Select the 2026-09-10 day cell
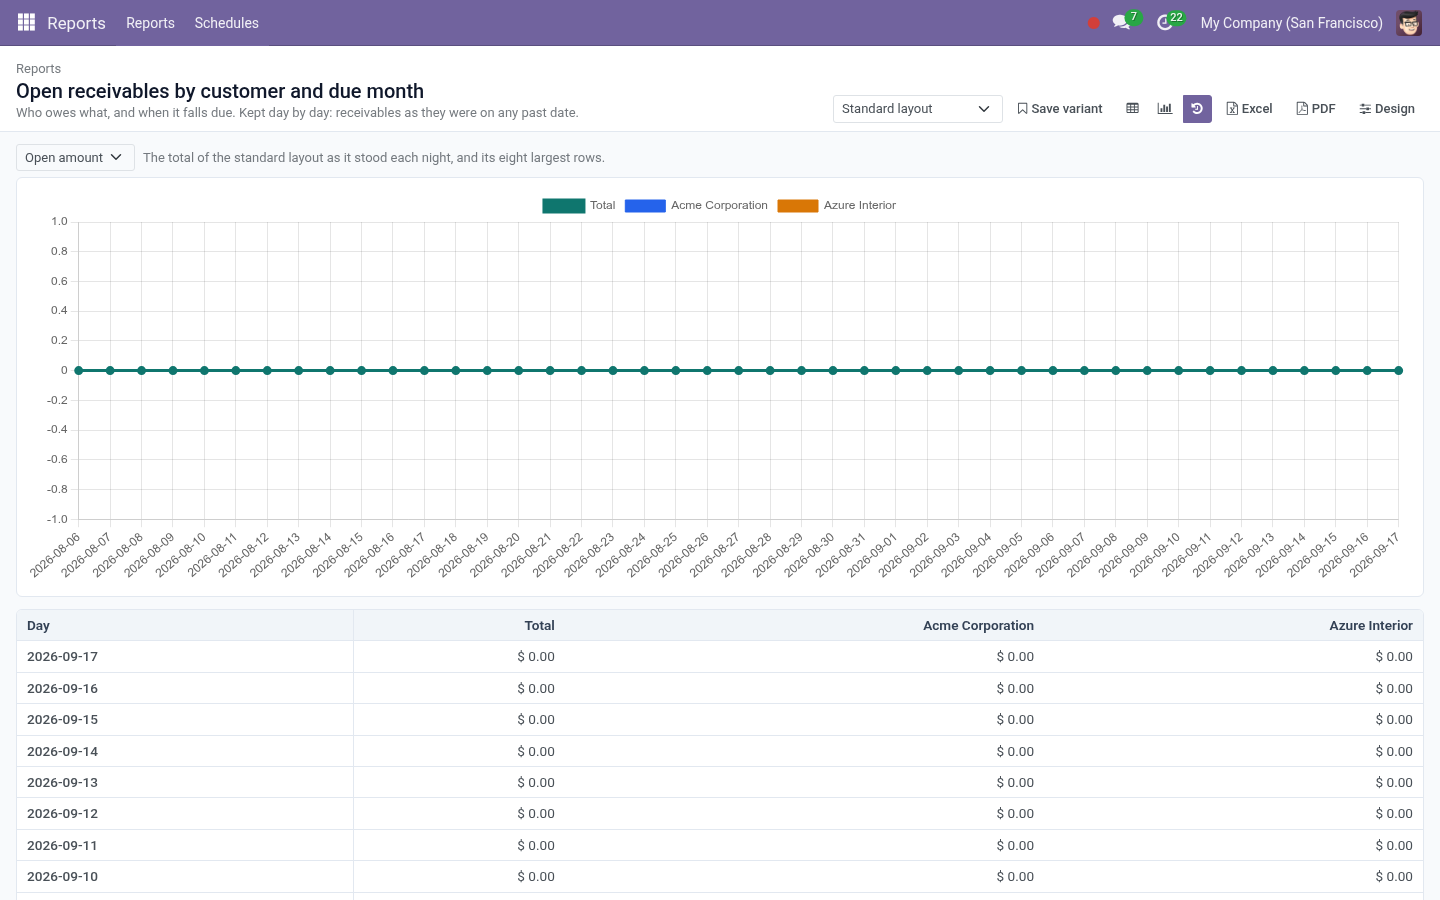1440x900 pixels. [185, 877]
